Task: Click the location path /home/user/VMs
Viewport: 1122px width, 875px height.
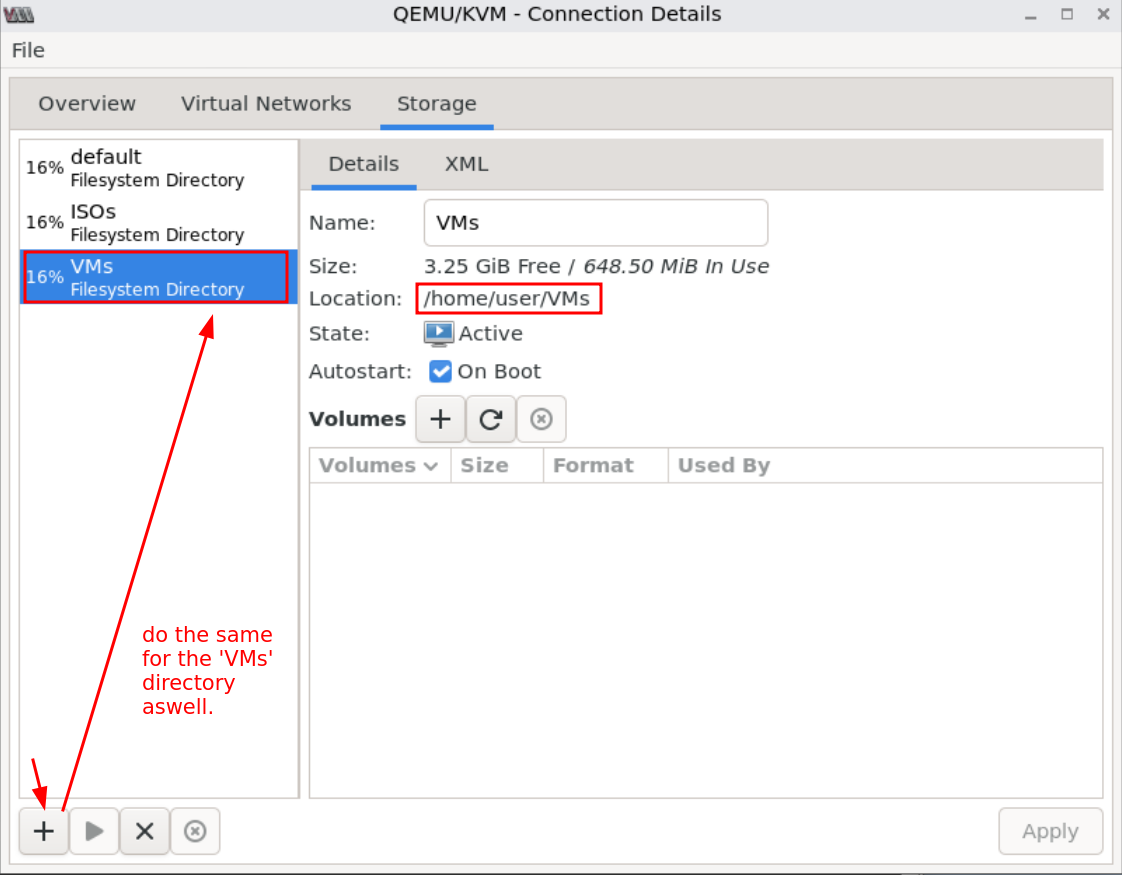Action: point(507,298)
